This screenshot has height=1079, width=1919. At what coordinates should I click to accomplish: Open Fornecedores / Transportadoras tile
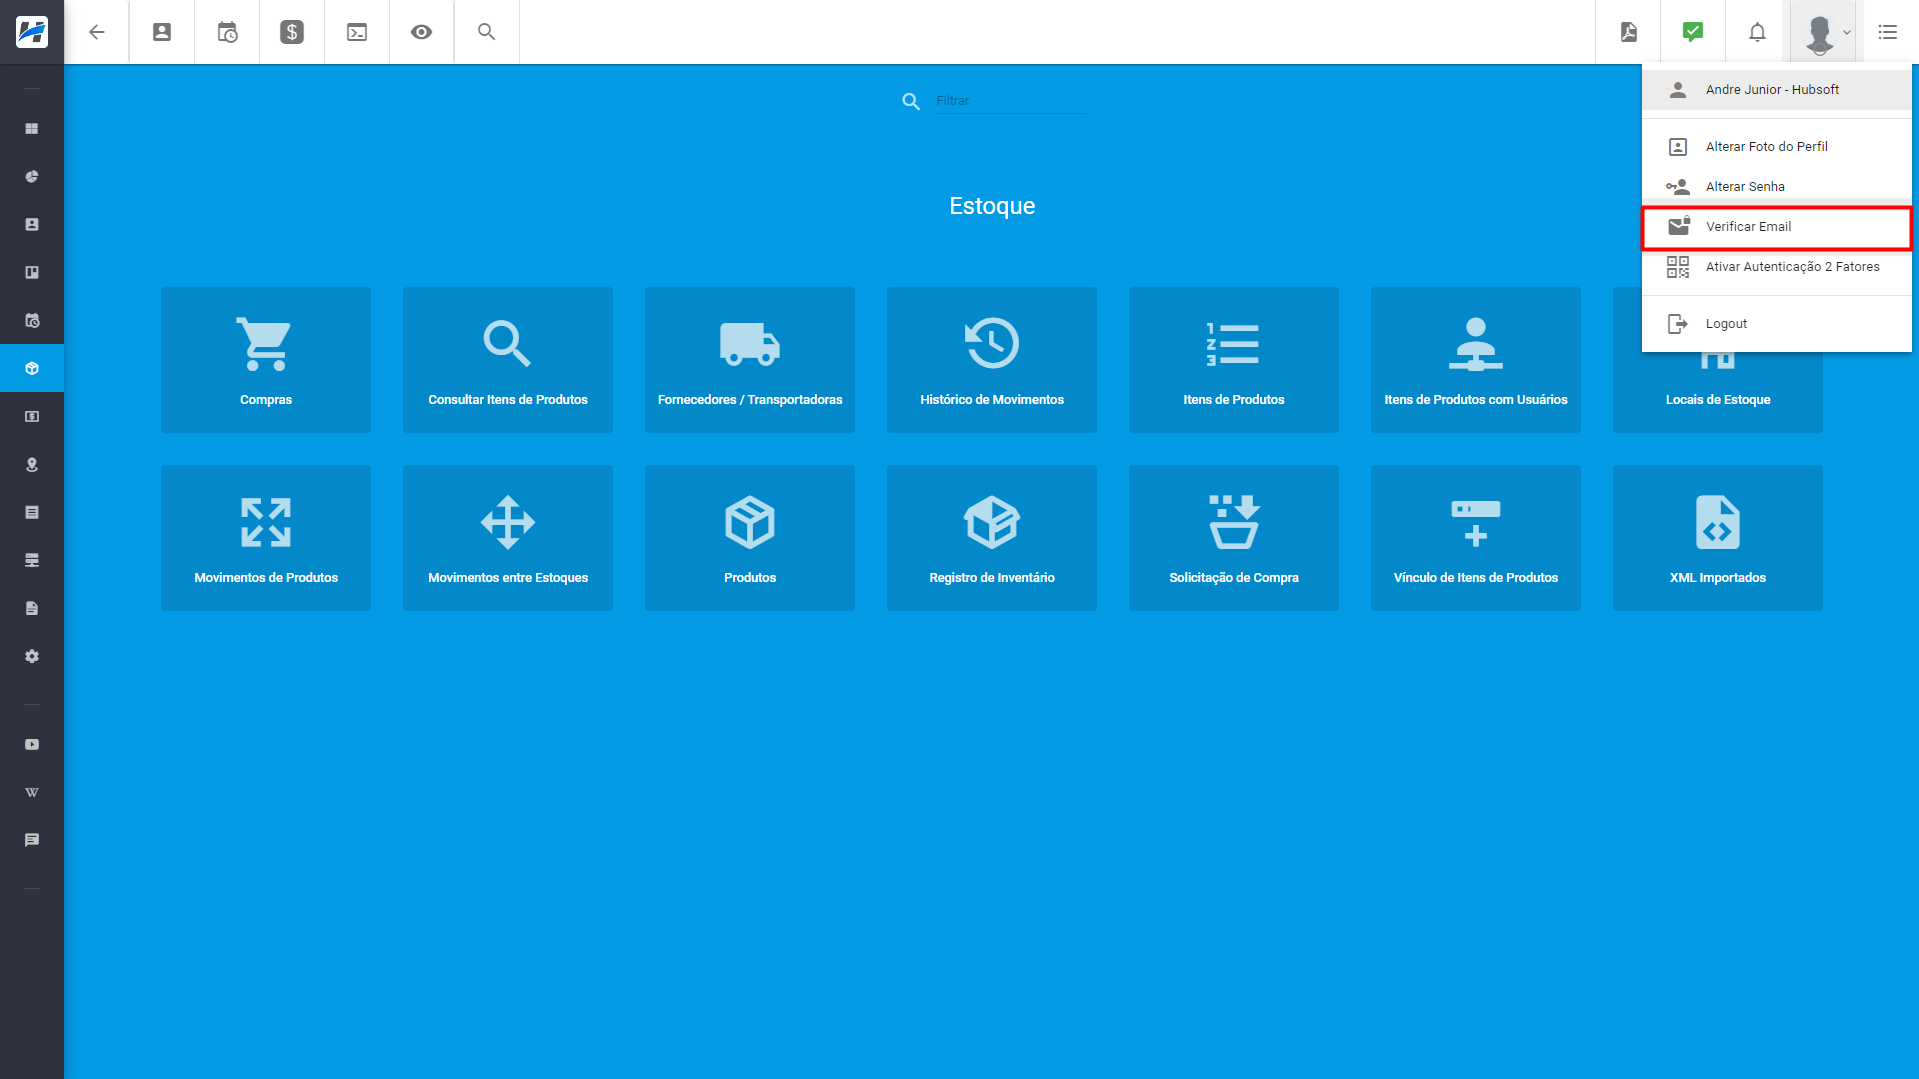click(x=750, y=360)
